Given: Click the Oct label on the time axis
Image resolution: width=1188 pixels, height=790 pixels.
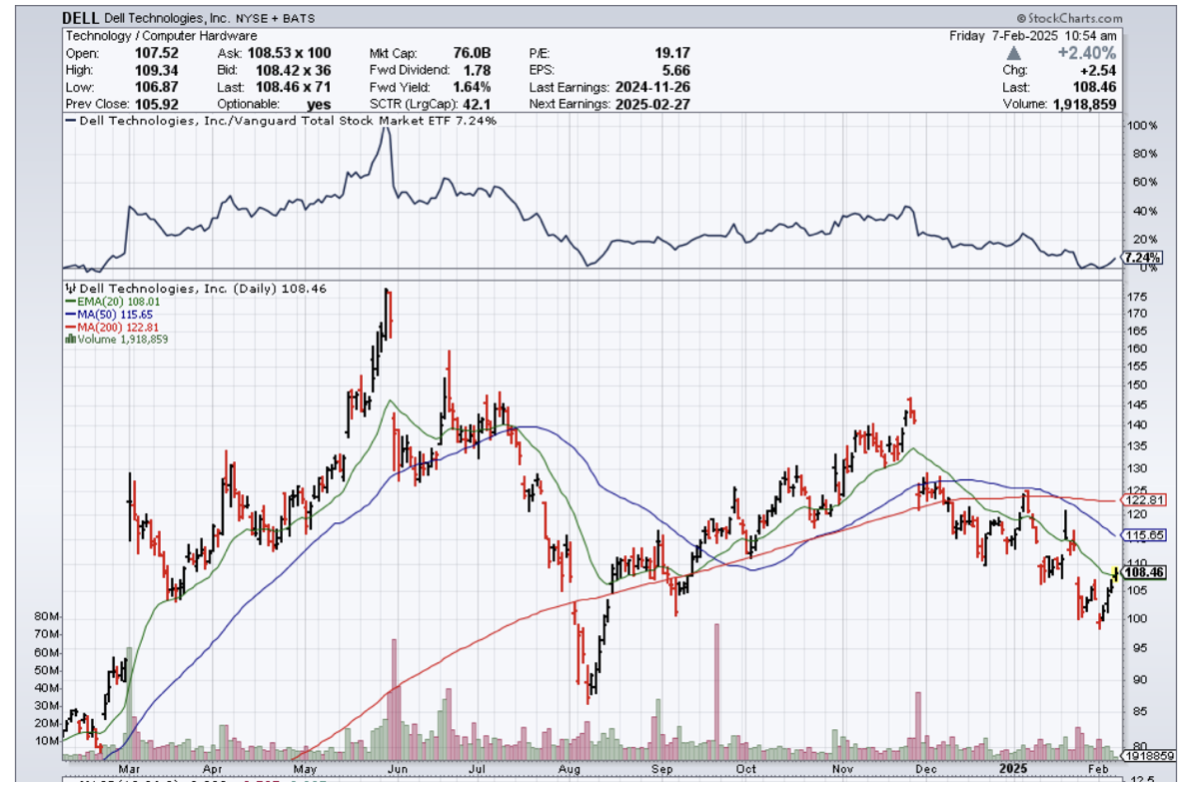Looking at the screenshot, I should point(745,769).
